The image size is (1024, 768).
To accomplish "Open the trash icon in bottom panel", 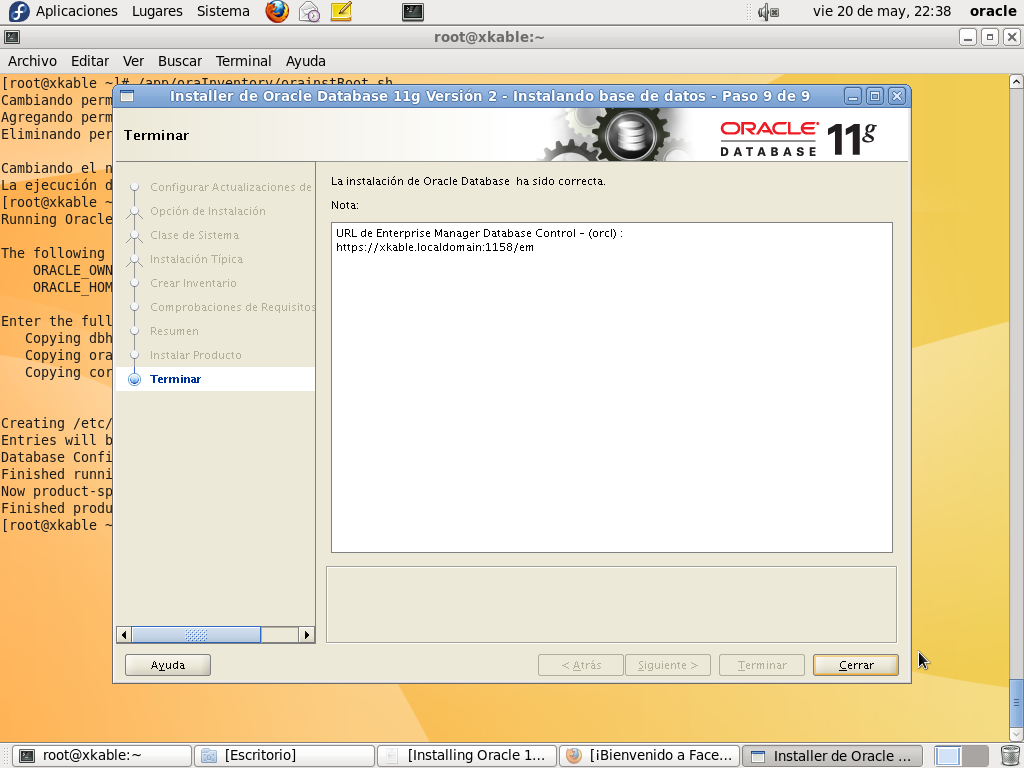I will [x=1009, y=756].
